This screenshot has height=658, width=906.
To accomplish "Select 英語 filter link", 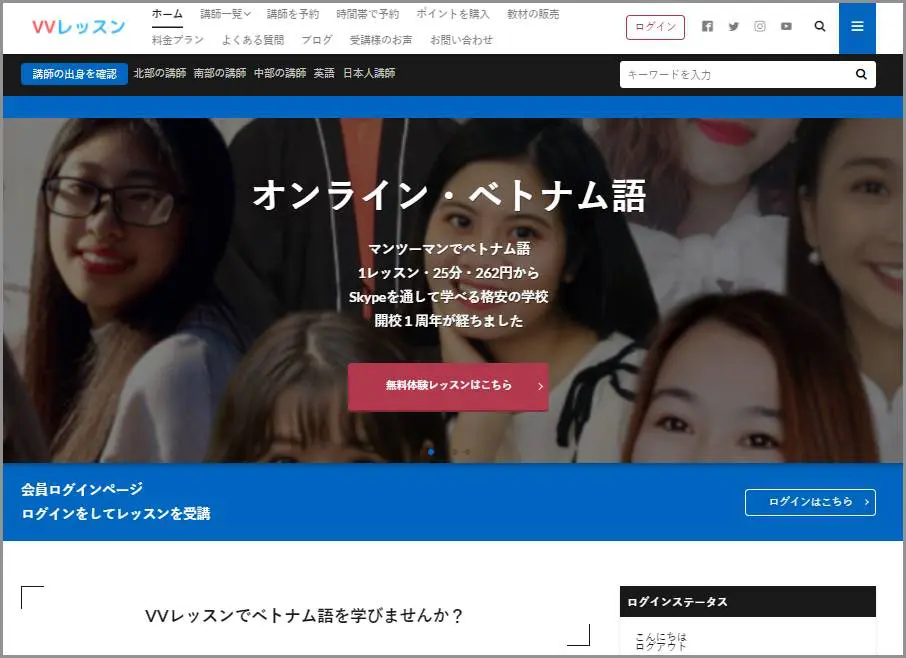I will pyautogui.click(x=324, y=73).
